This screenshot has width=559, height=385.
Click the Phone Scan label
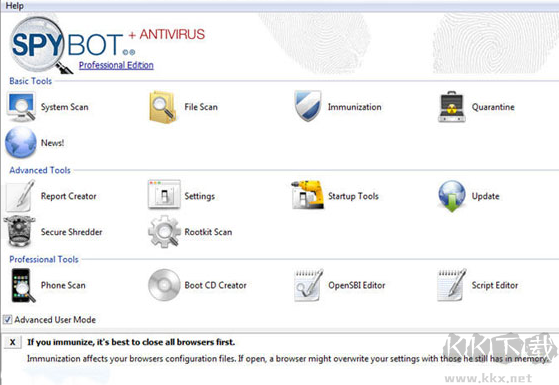(x=63, y=285)
